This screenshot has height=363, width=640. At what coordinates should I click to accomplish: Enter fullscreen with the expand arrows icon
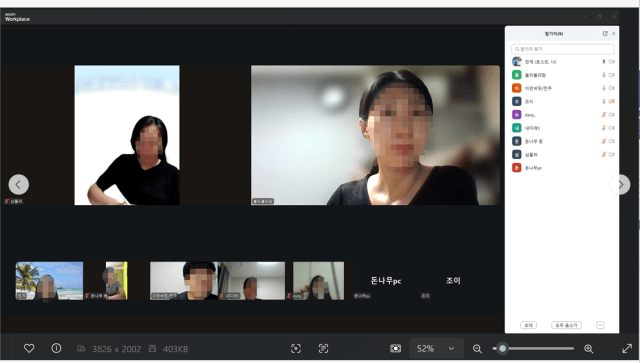click(627, 348)
